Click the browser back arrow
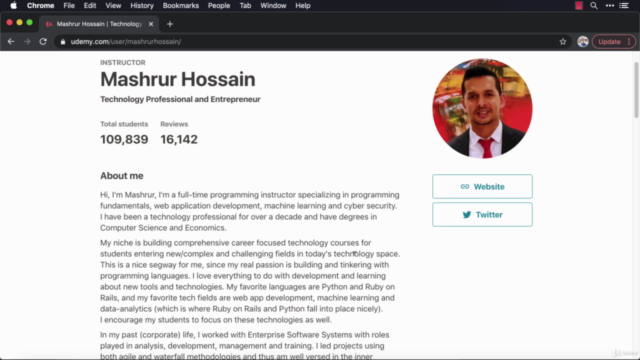Screen dimensions: 640x360 pyautogui.click(x=11, y=42)
